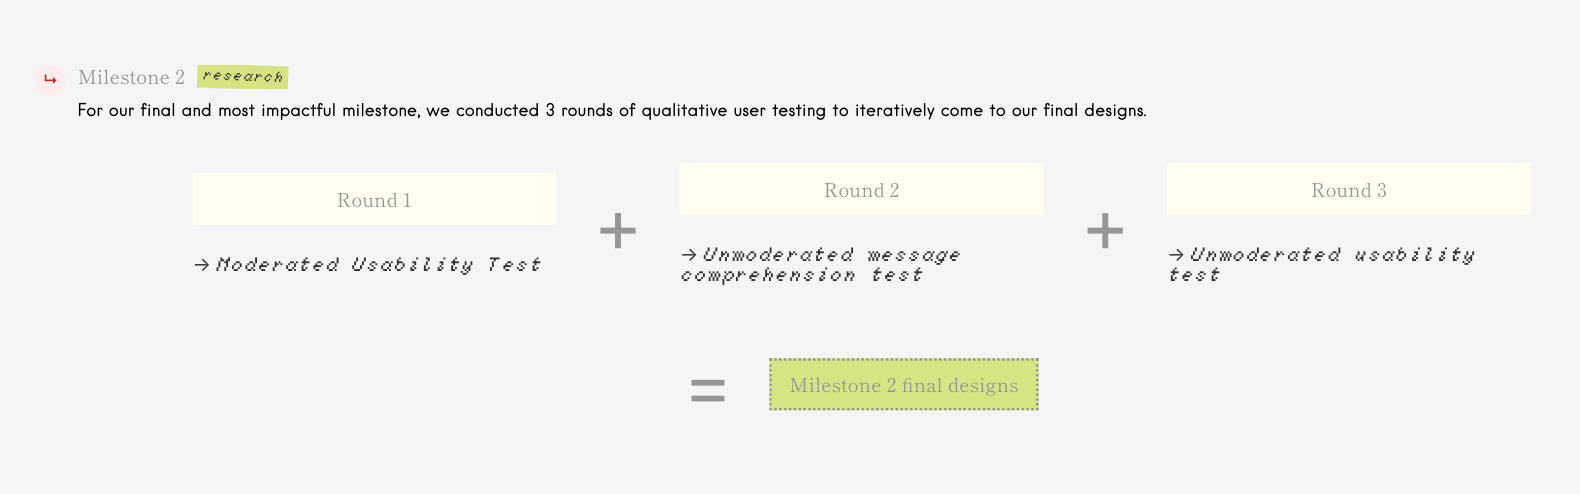Open the Round 1 box

click(374, 199)
